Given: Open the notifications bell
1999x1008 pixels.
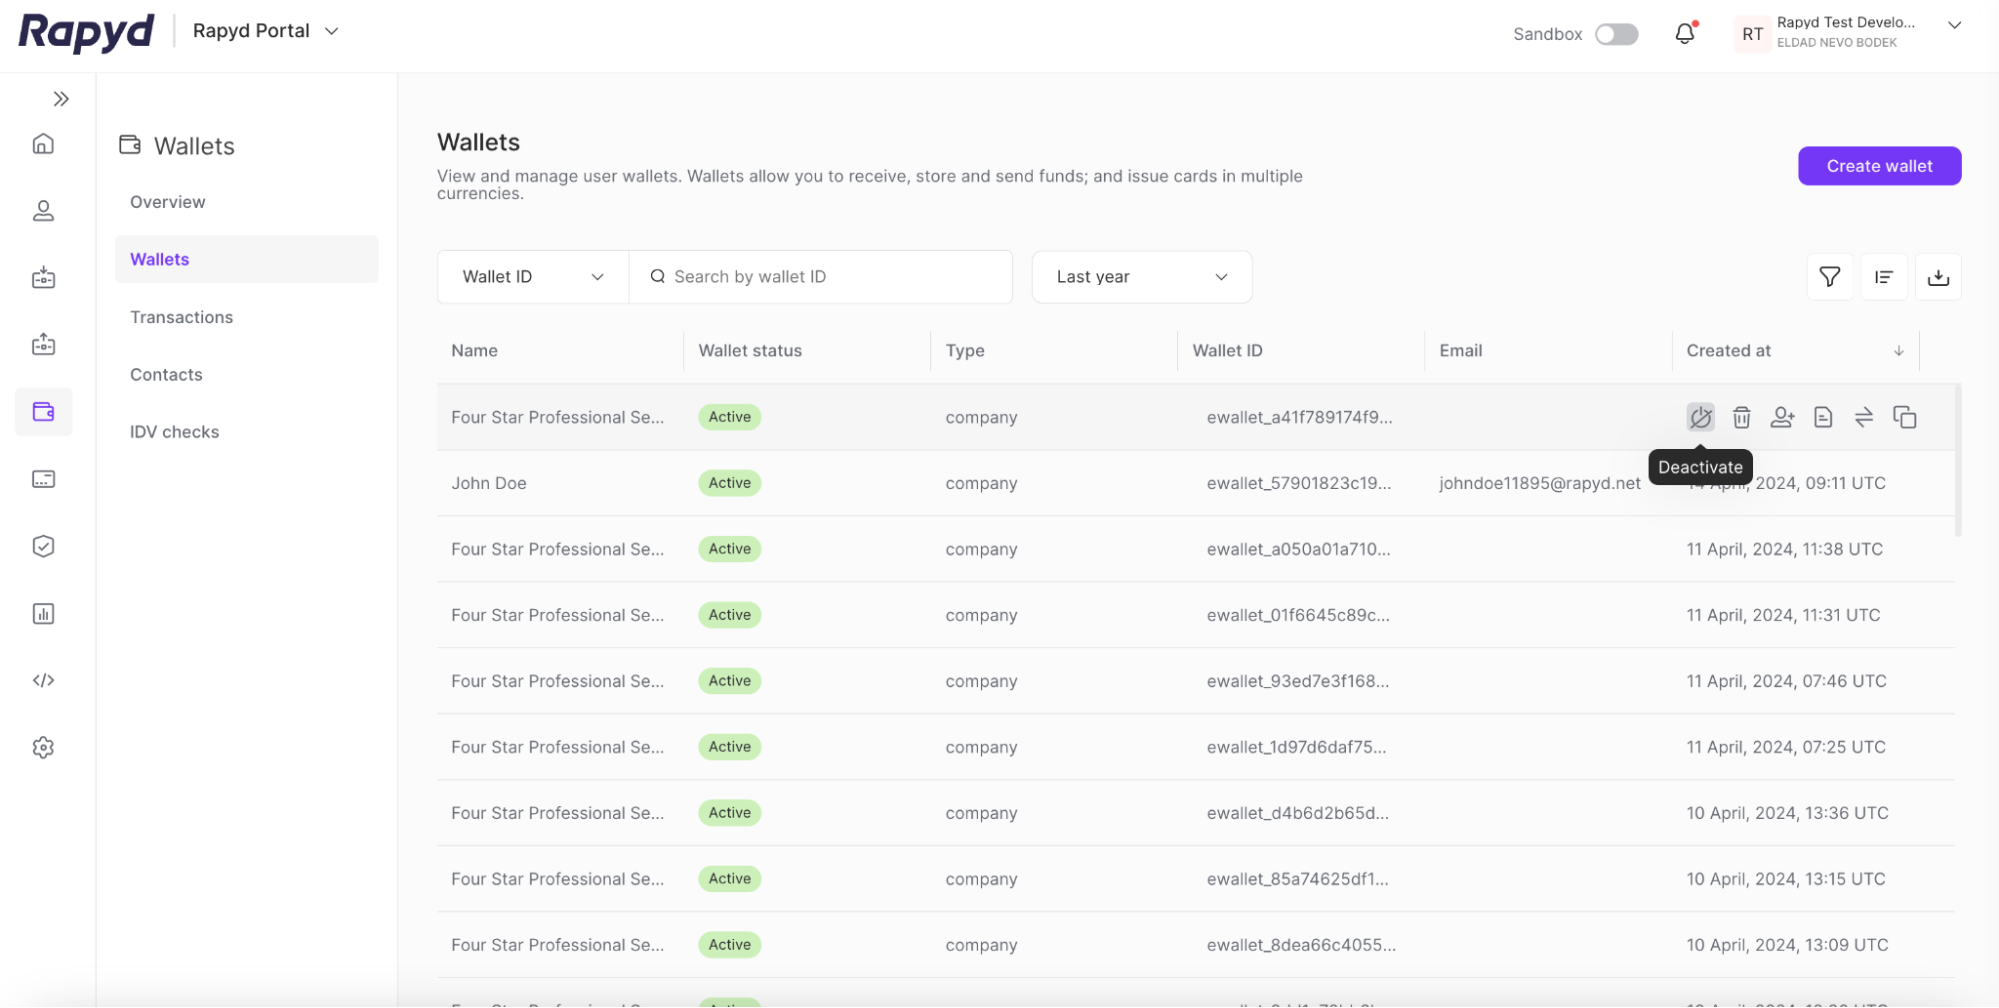Looking at the screenshot, I should coord(1685,34).
